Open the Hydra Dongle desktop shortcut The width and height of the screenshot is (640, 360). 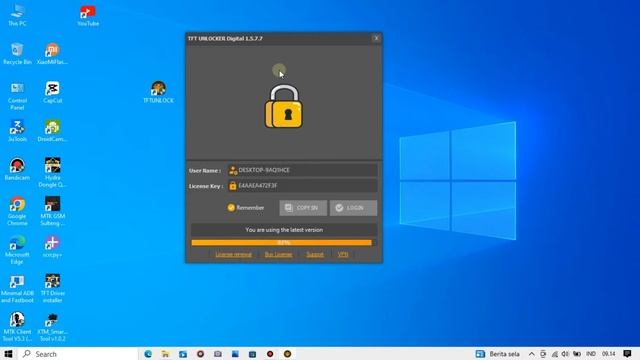coord(52,173)
